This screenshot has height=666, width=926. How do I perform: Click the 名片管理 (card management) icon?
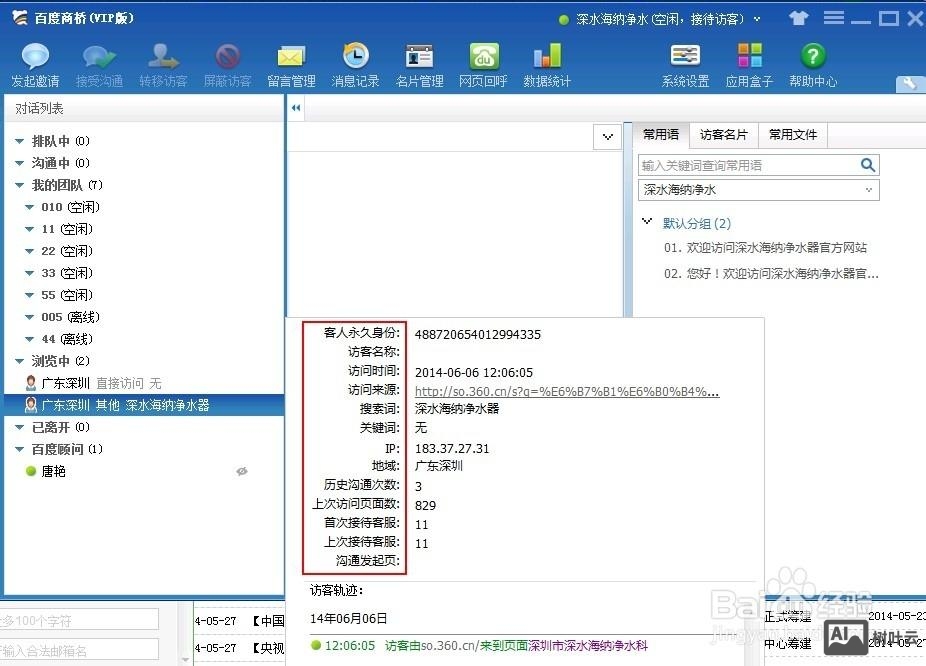pyautogui.click(x=419, y=62)
